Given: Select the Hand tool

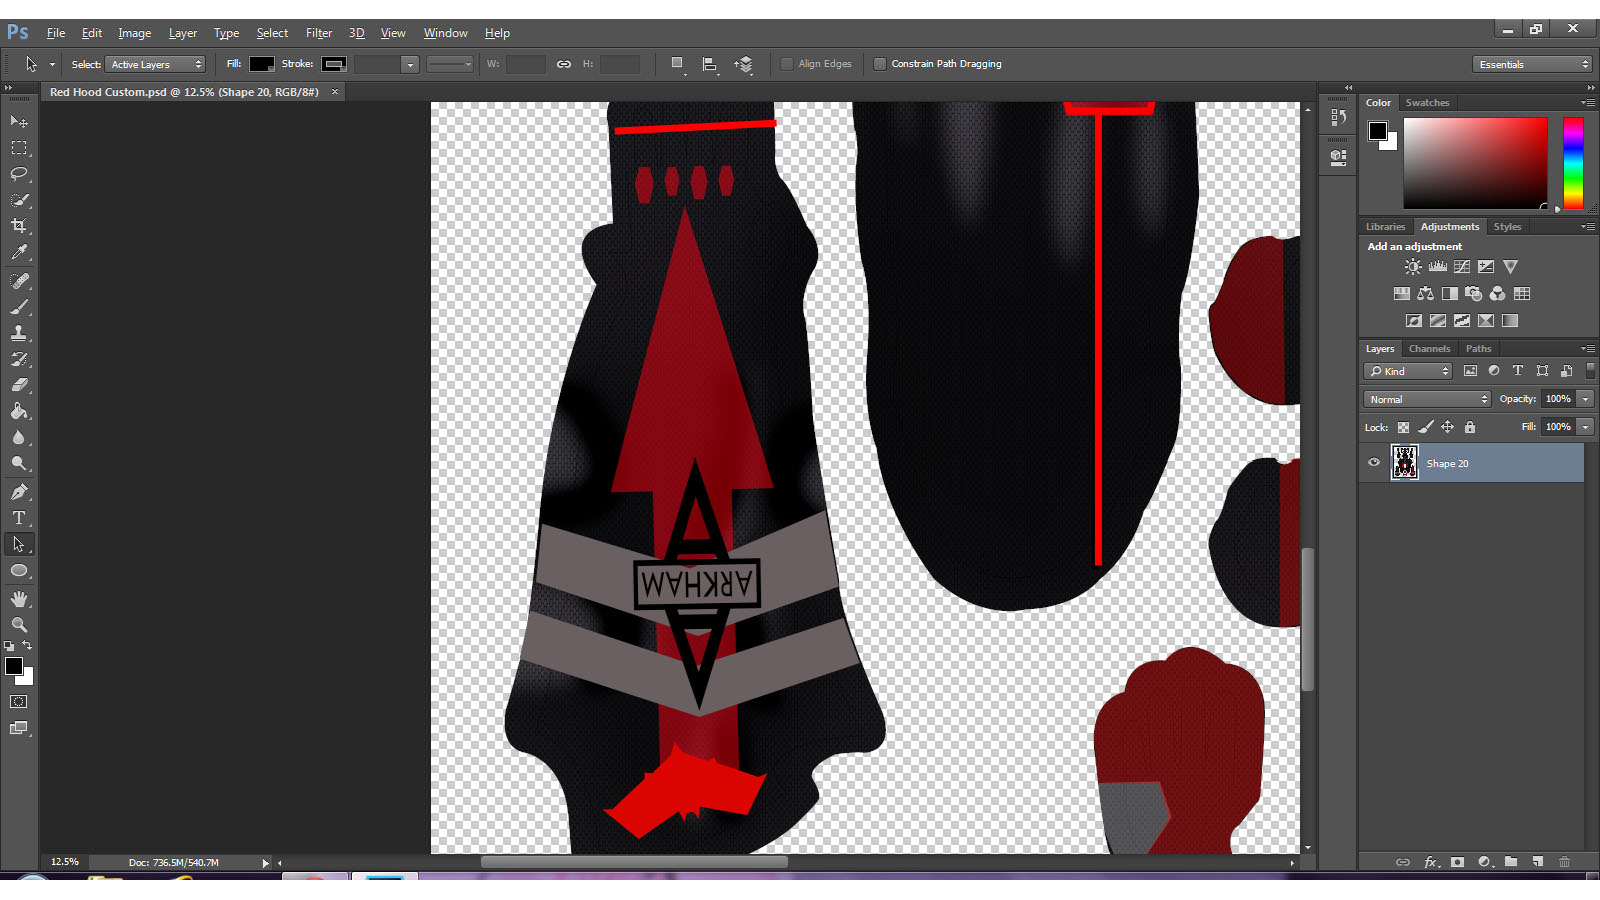Looking at the screenshot, I should click(x=19, y=599).
